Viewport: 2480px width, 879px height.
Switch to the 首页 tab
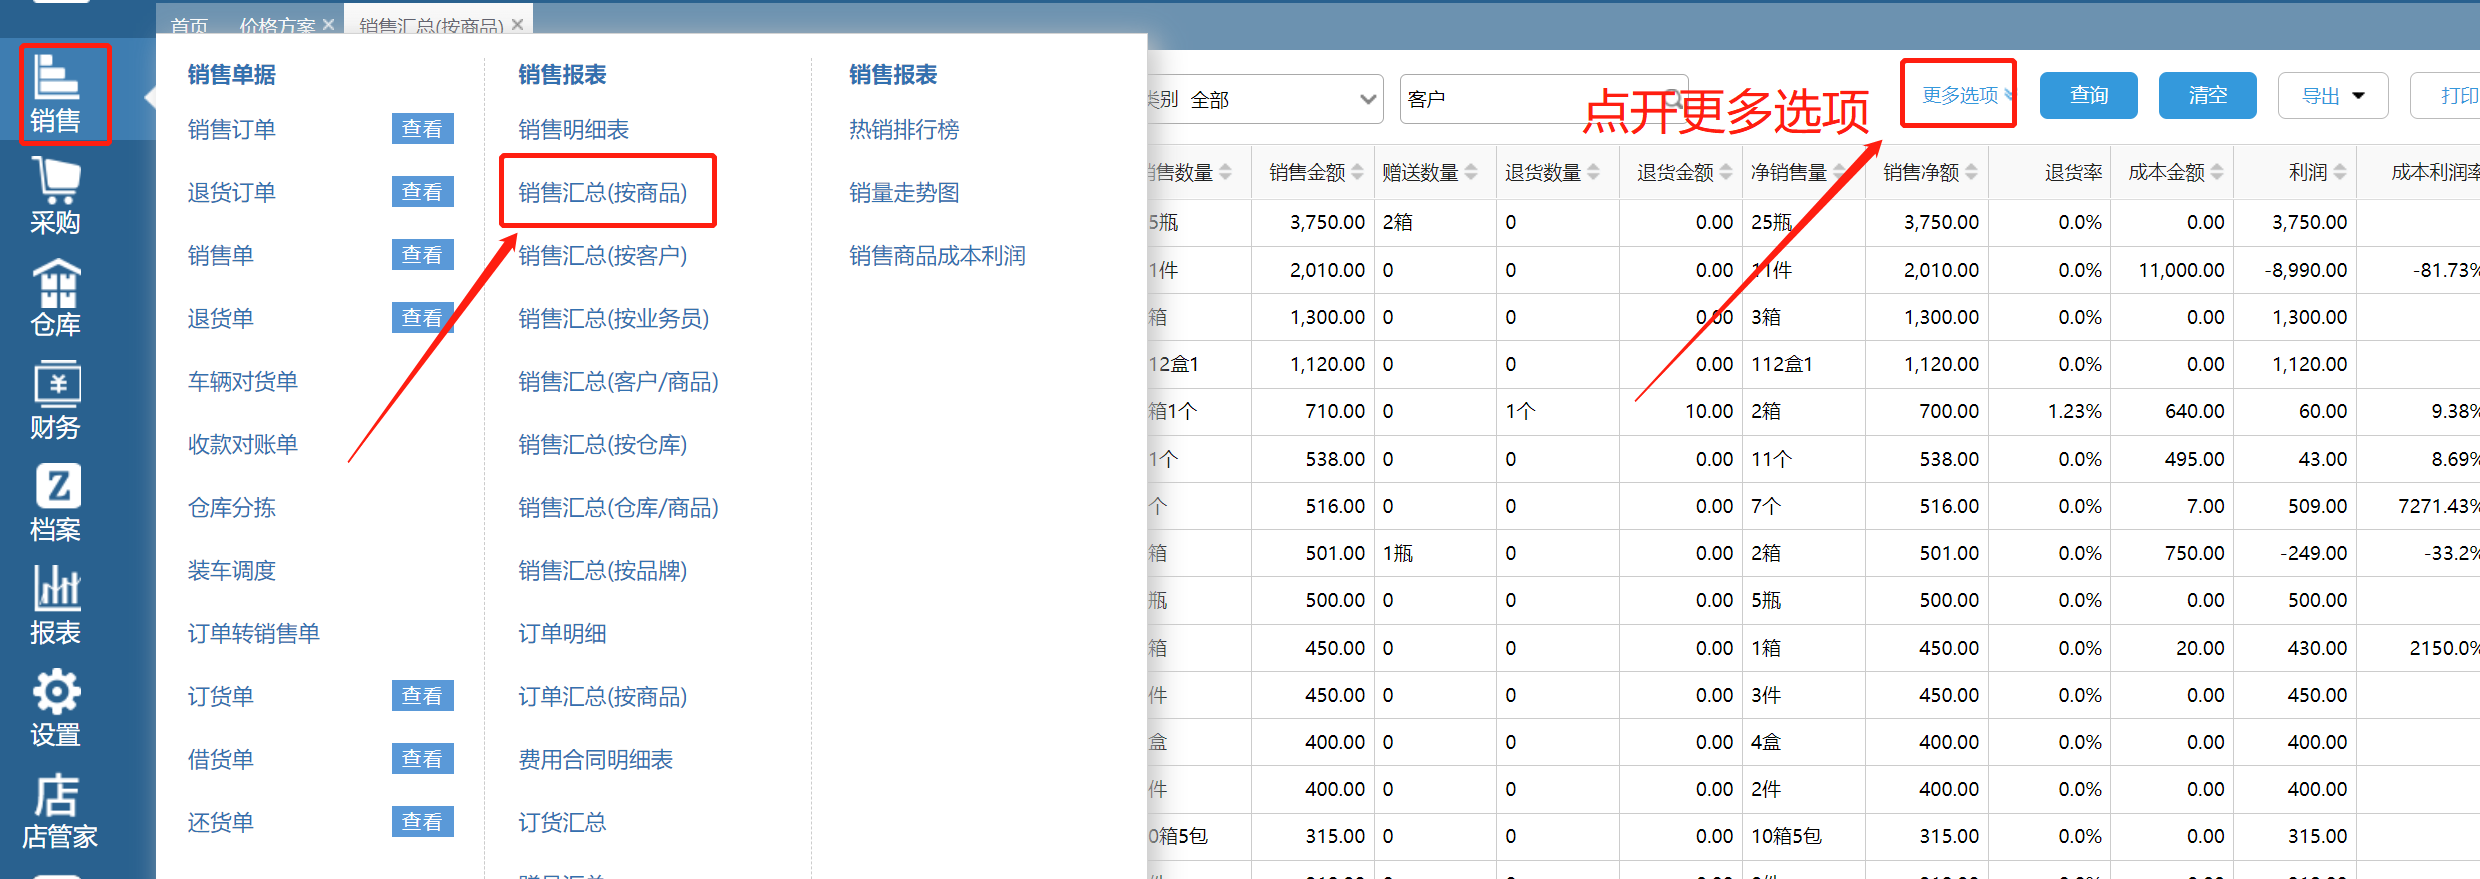[x=189, y=25]
